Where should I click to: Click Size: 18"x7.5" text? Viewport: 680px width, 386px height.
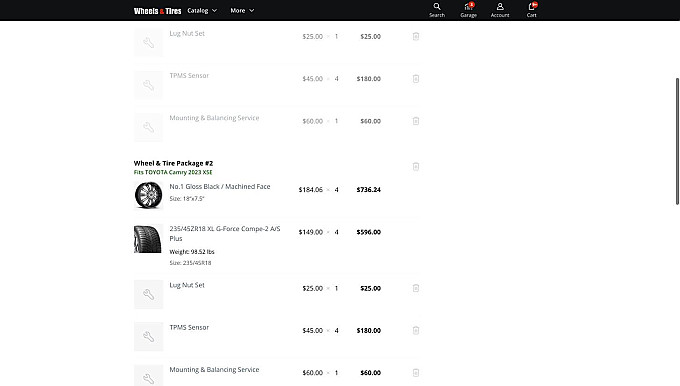click(x=187, y=199)
